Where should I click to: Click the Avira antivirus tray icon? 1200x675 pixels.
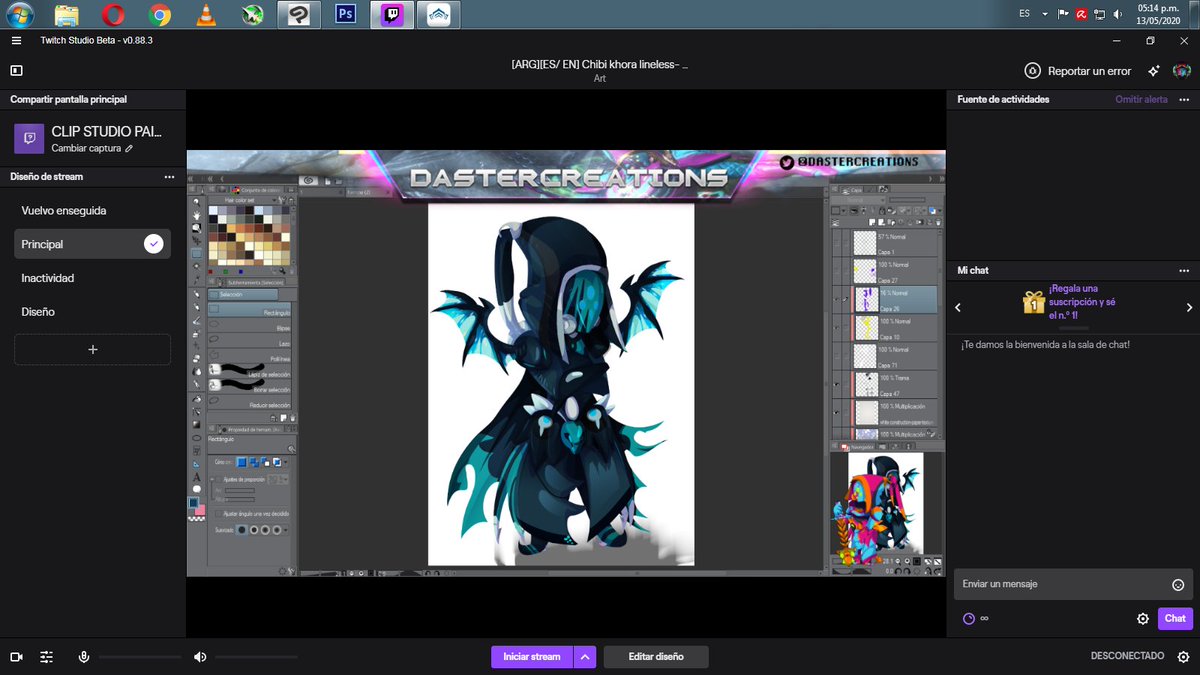1081,14
